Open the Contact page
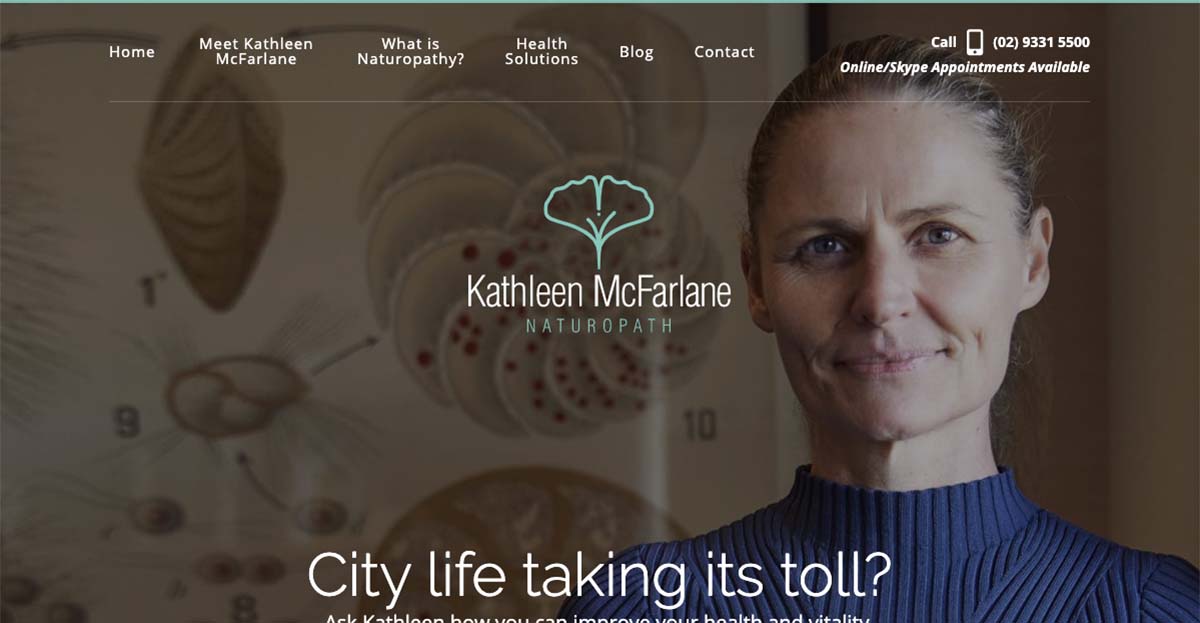 click(724, 52)
